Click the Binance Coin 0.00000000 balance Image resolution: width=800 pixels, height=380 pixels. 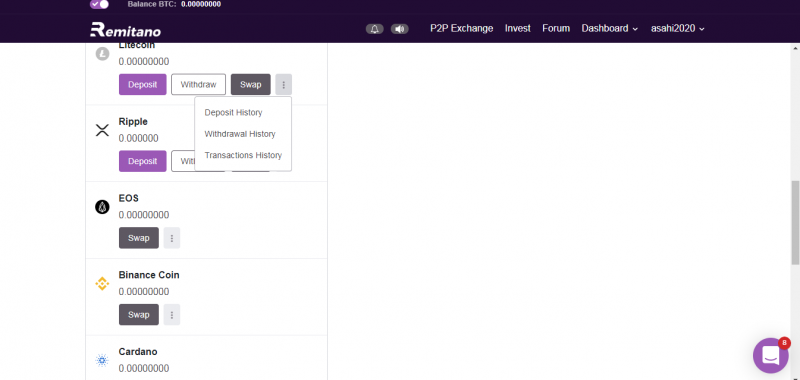(144, 292)
